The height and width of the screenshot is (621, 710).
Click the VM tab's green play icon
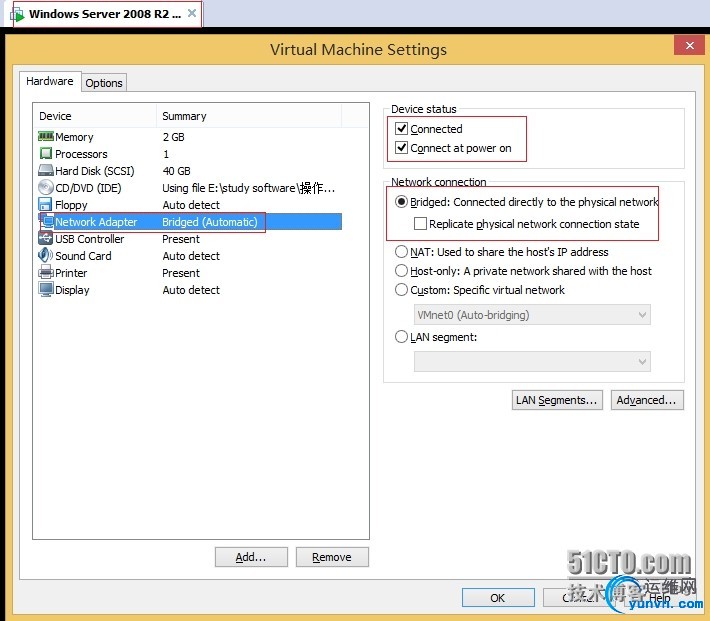click(x=18, y=15)
